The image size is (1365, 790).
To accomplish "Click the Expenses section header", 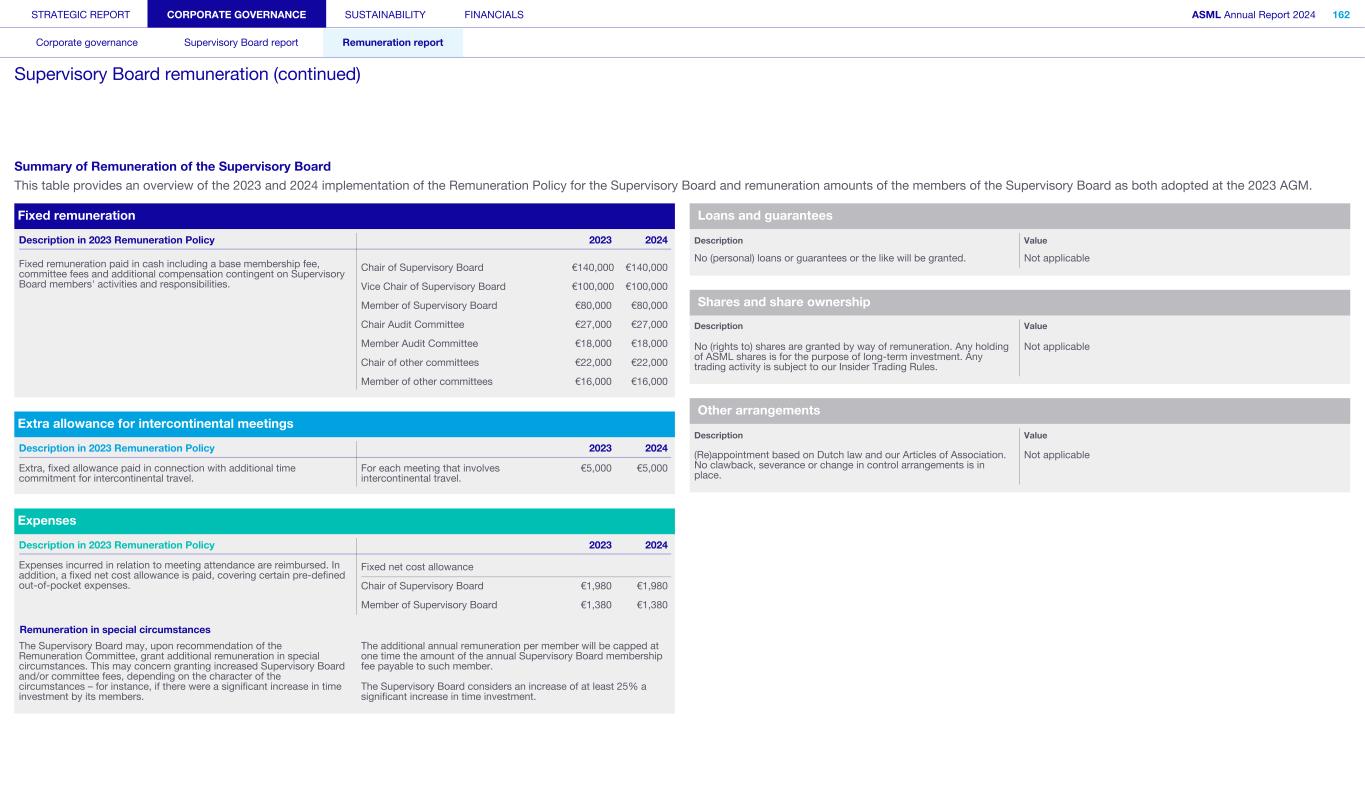I will (47, 521).
